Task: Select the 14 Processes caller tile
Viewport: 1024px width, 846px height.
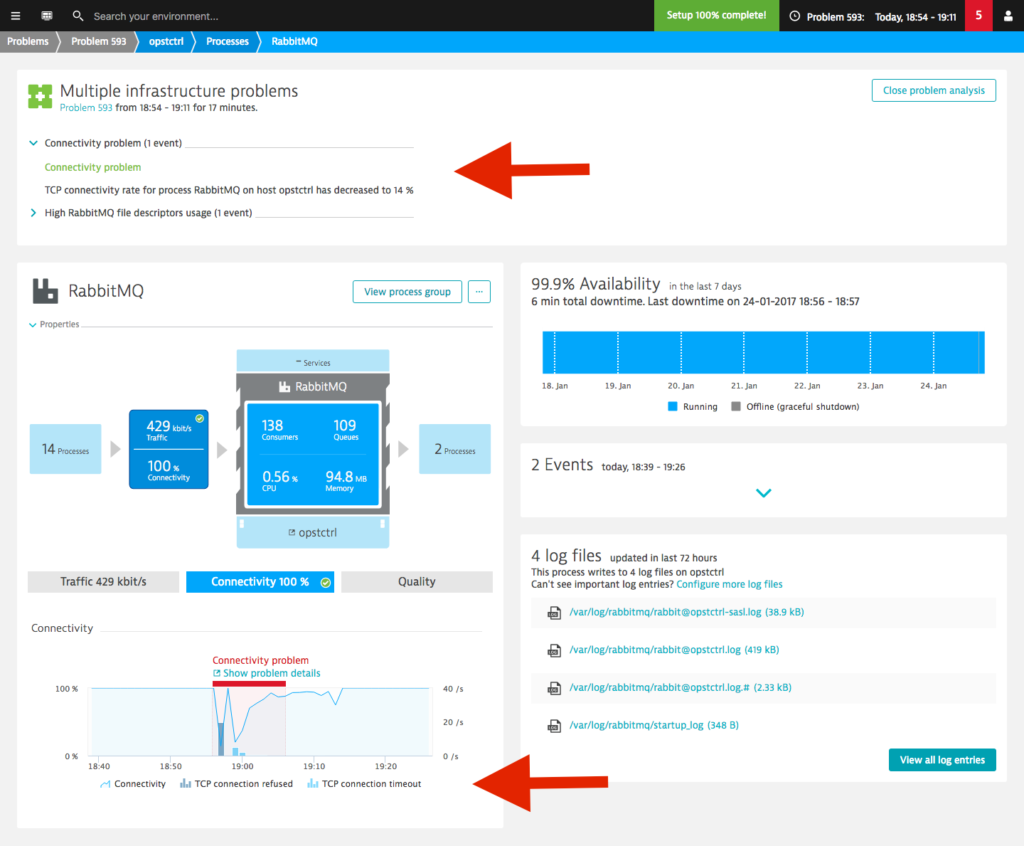Action: pos(65,449)
